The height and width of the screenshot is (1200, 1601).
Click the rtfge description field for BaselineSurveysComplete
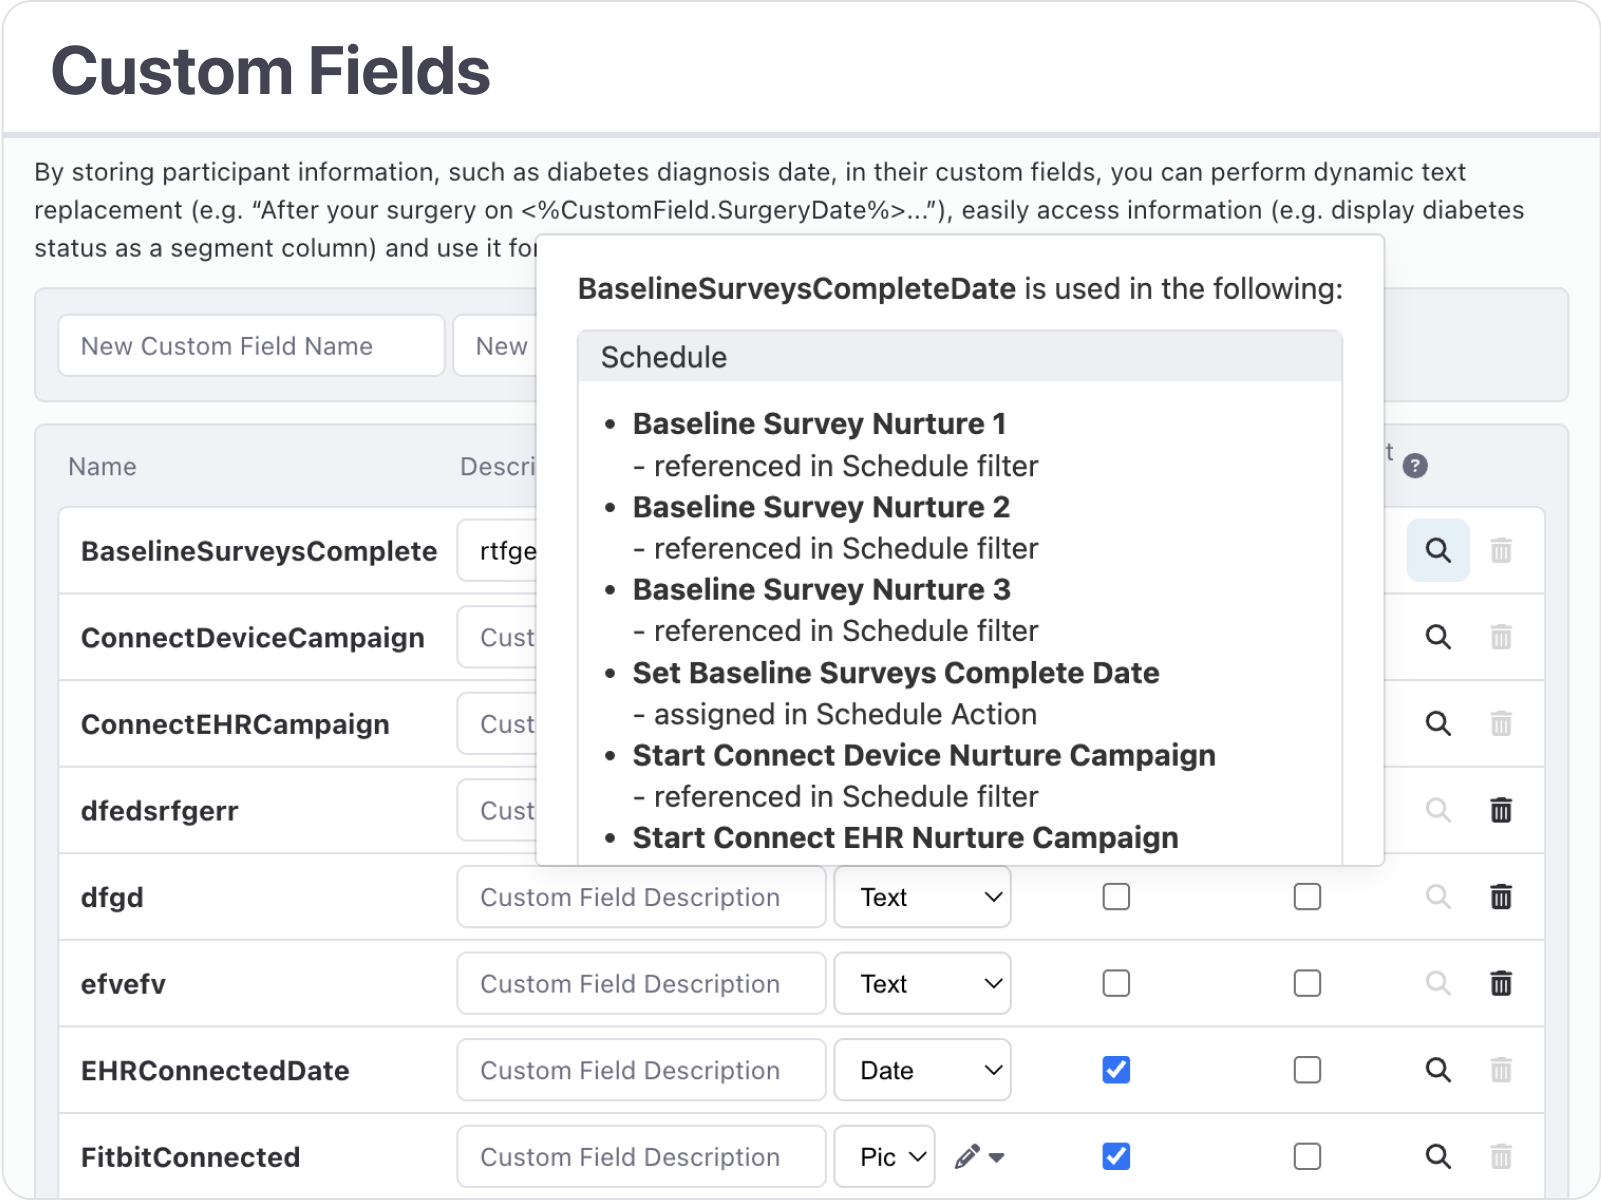pos(497,550)
